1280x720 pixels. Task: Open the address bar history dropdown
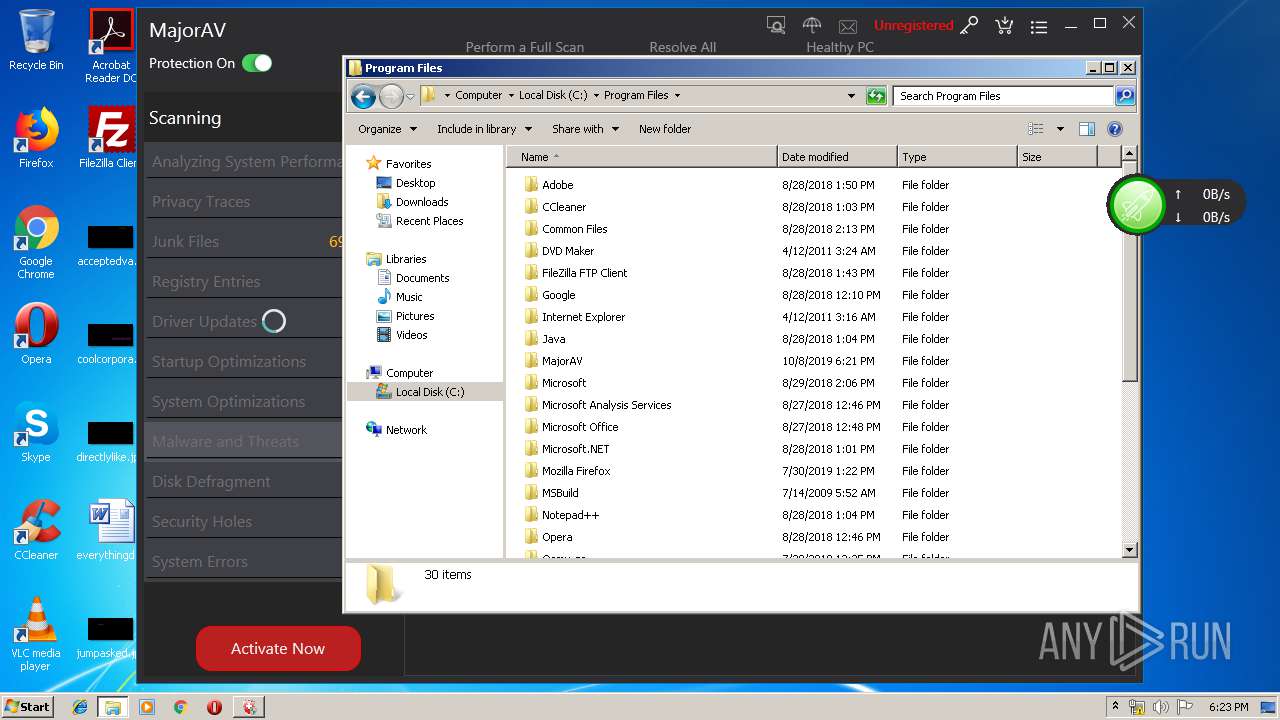[x=851, y=96]
